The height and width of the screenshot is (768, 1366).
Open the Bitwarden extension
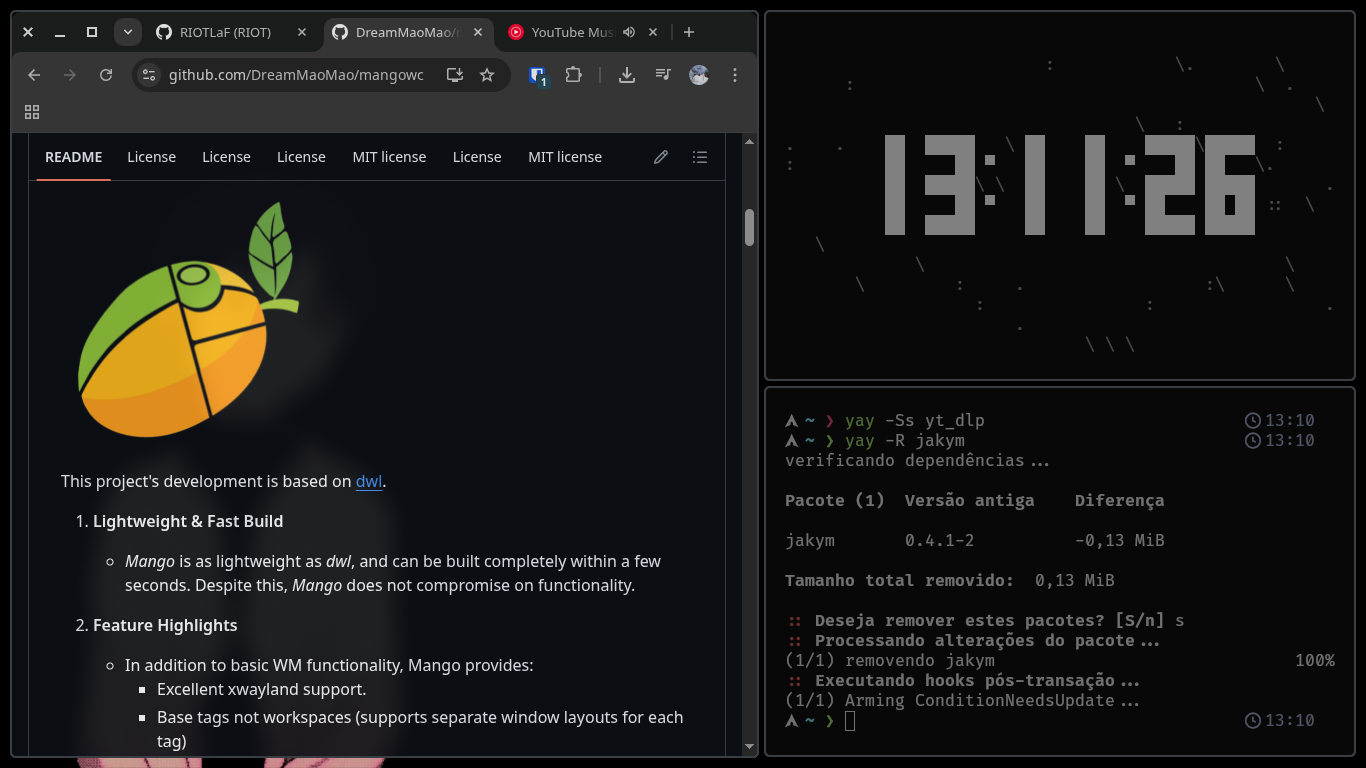(x=538, y=75)
